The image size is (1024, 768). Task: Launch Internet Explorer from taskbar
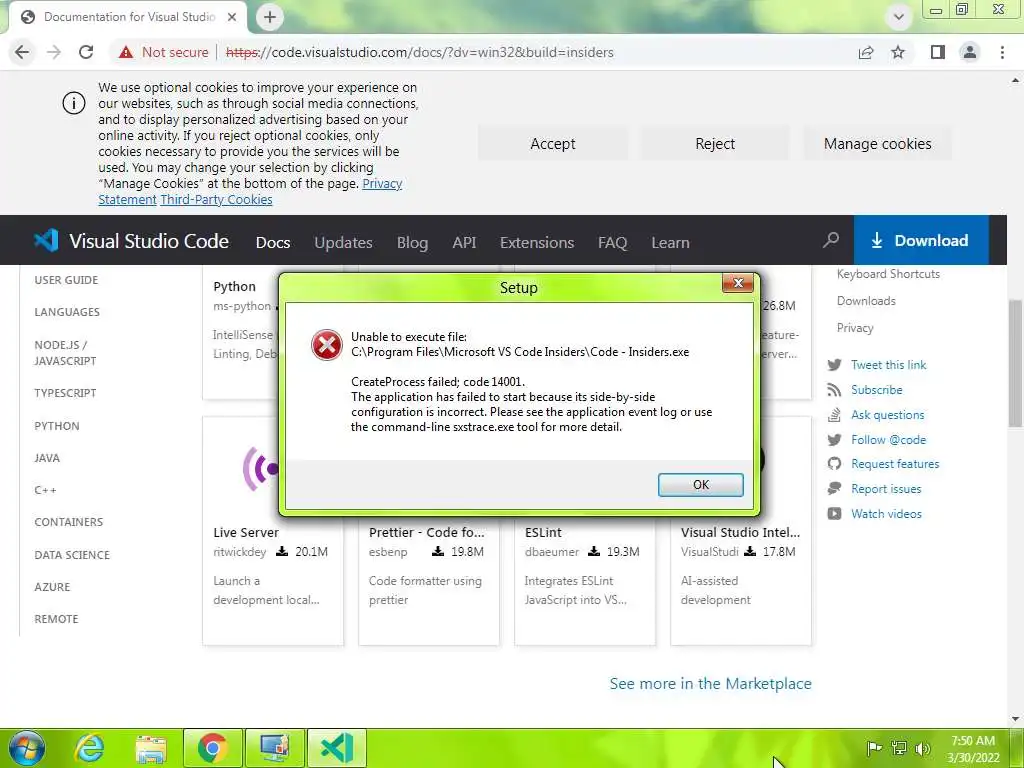tap(89, 748)
